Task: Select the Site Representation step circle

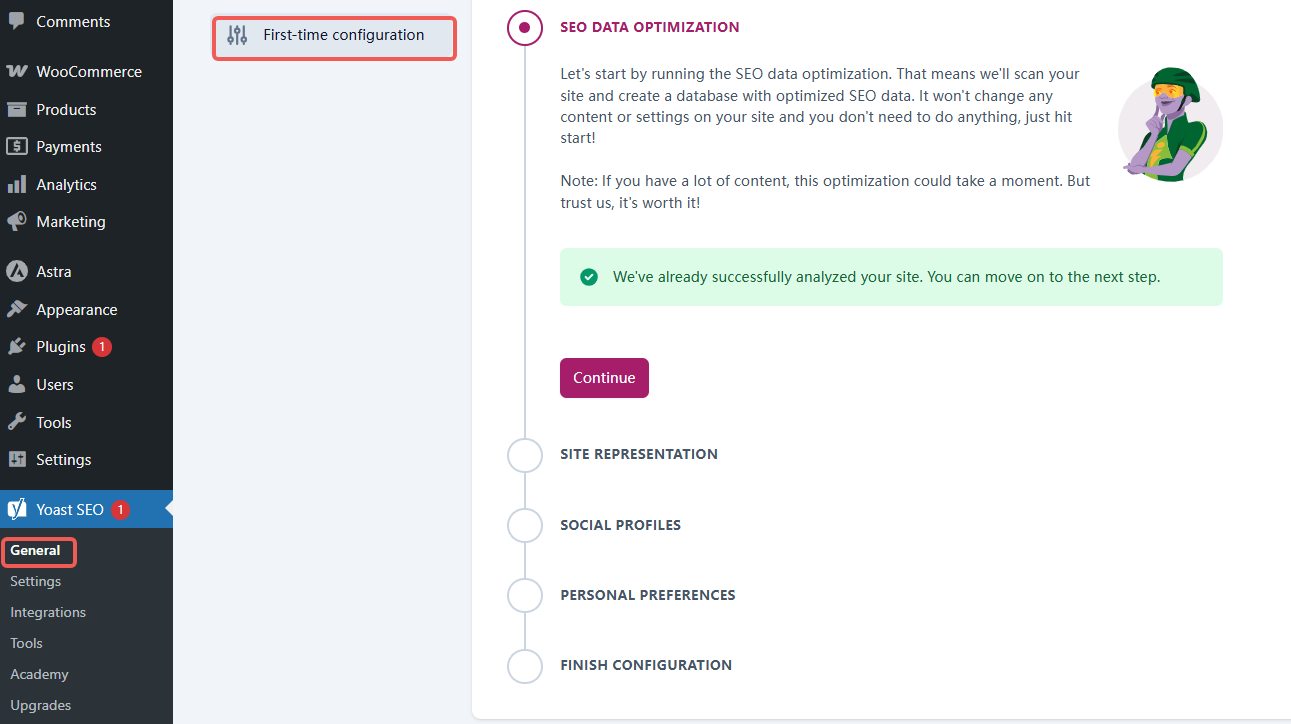Action: (525, 455)
